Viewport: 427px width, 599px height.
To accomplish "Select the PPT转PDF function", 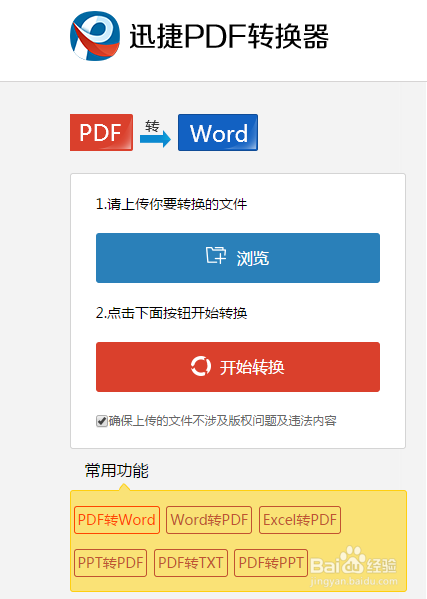I will point(110,563).
